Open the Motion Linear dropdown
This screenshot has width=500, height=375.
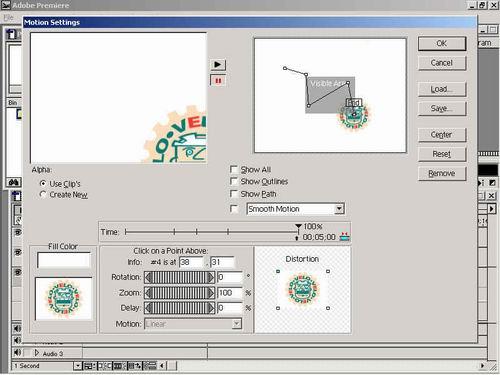tap(237, 324)
